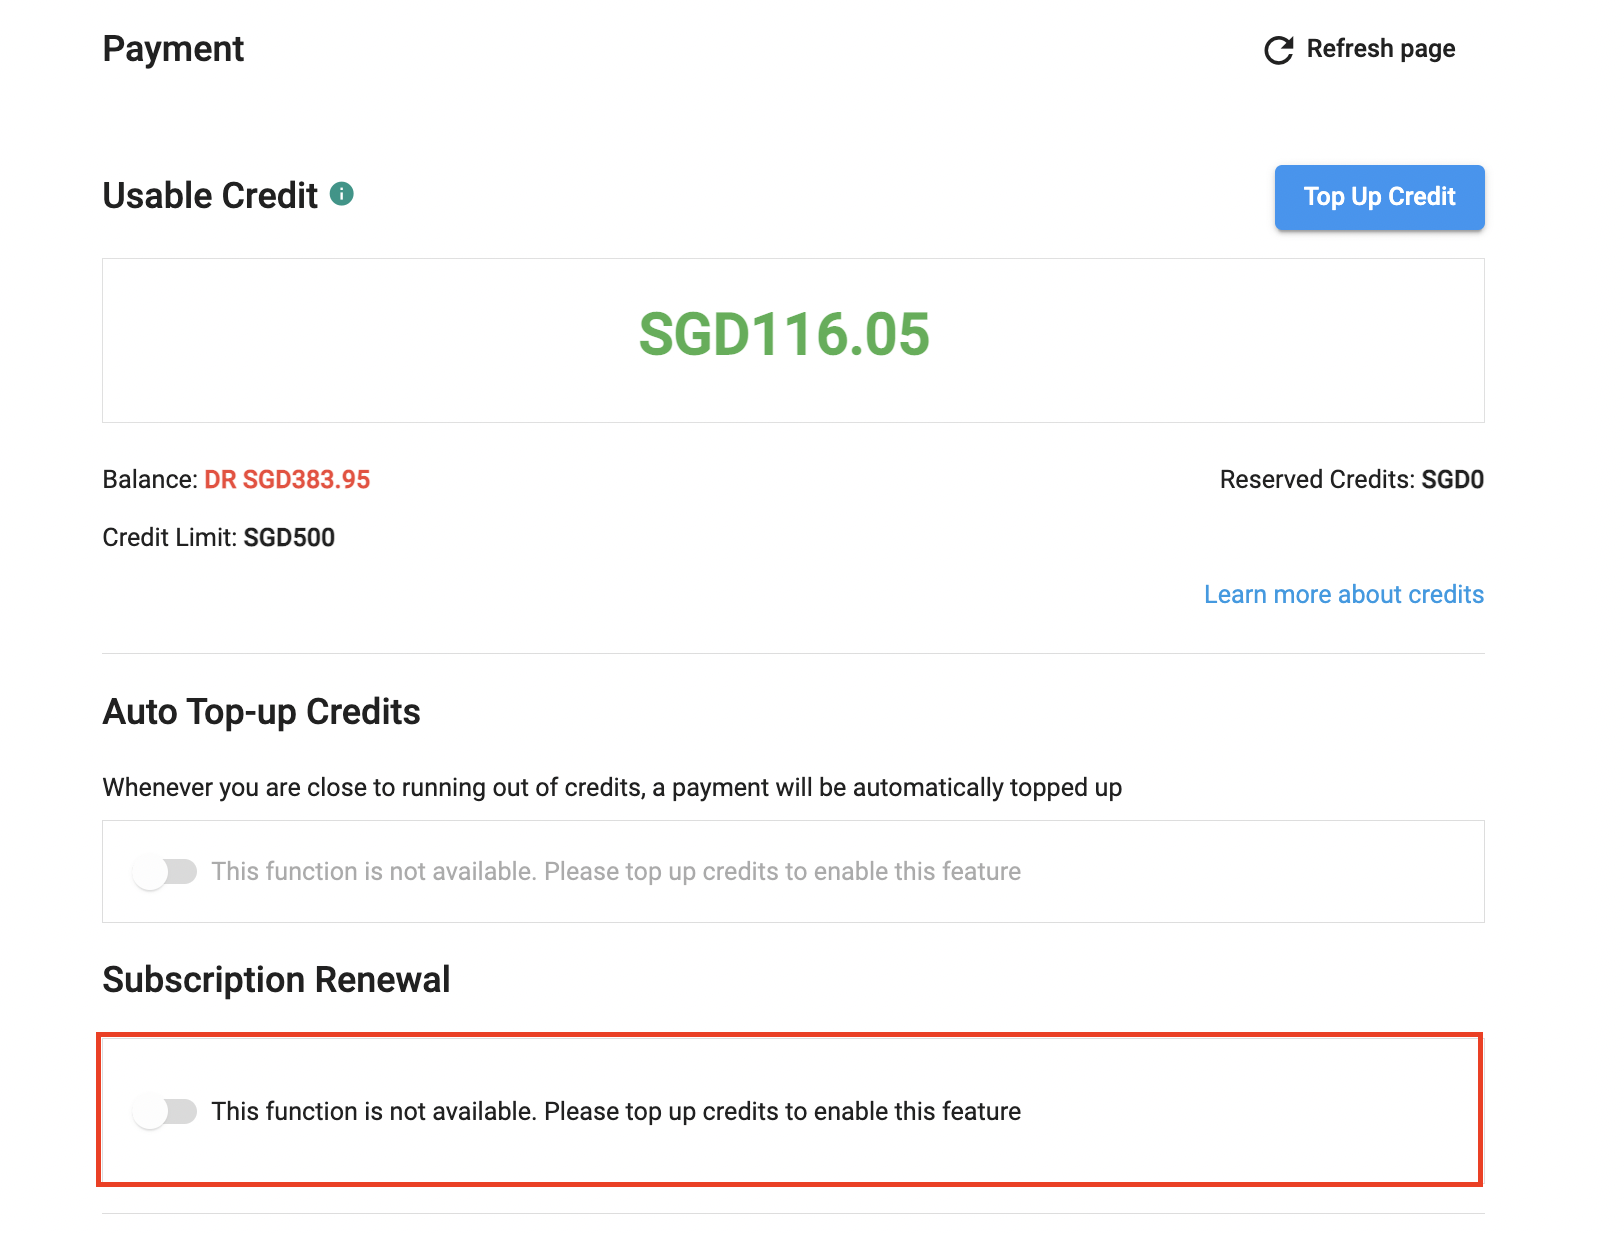Screen dimensions: 1624x1234
Task: Open the Learn more about credits link
Action: coord(1343,594)
